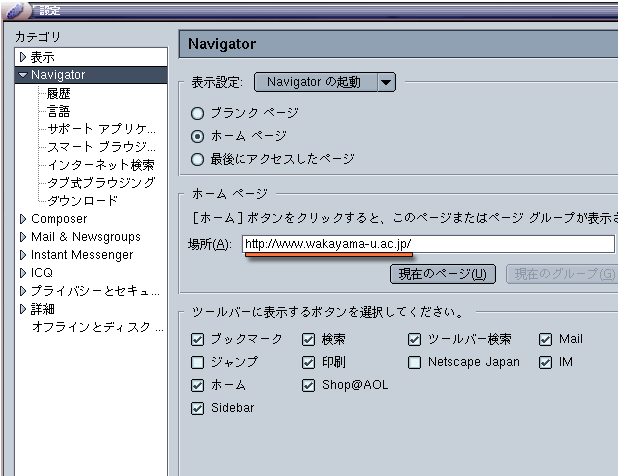Expand the プライバシーとセキュ... category
The width and height of the screenshot is (618, 476).
click(22, 291)
